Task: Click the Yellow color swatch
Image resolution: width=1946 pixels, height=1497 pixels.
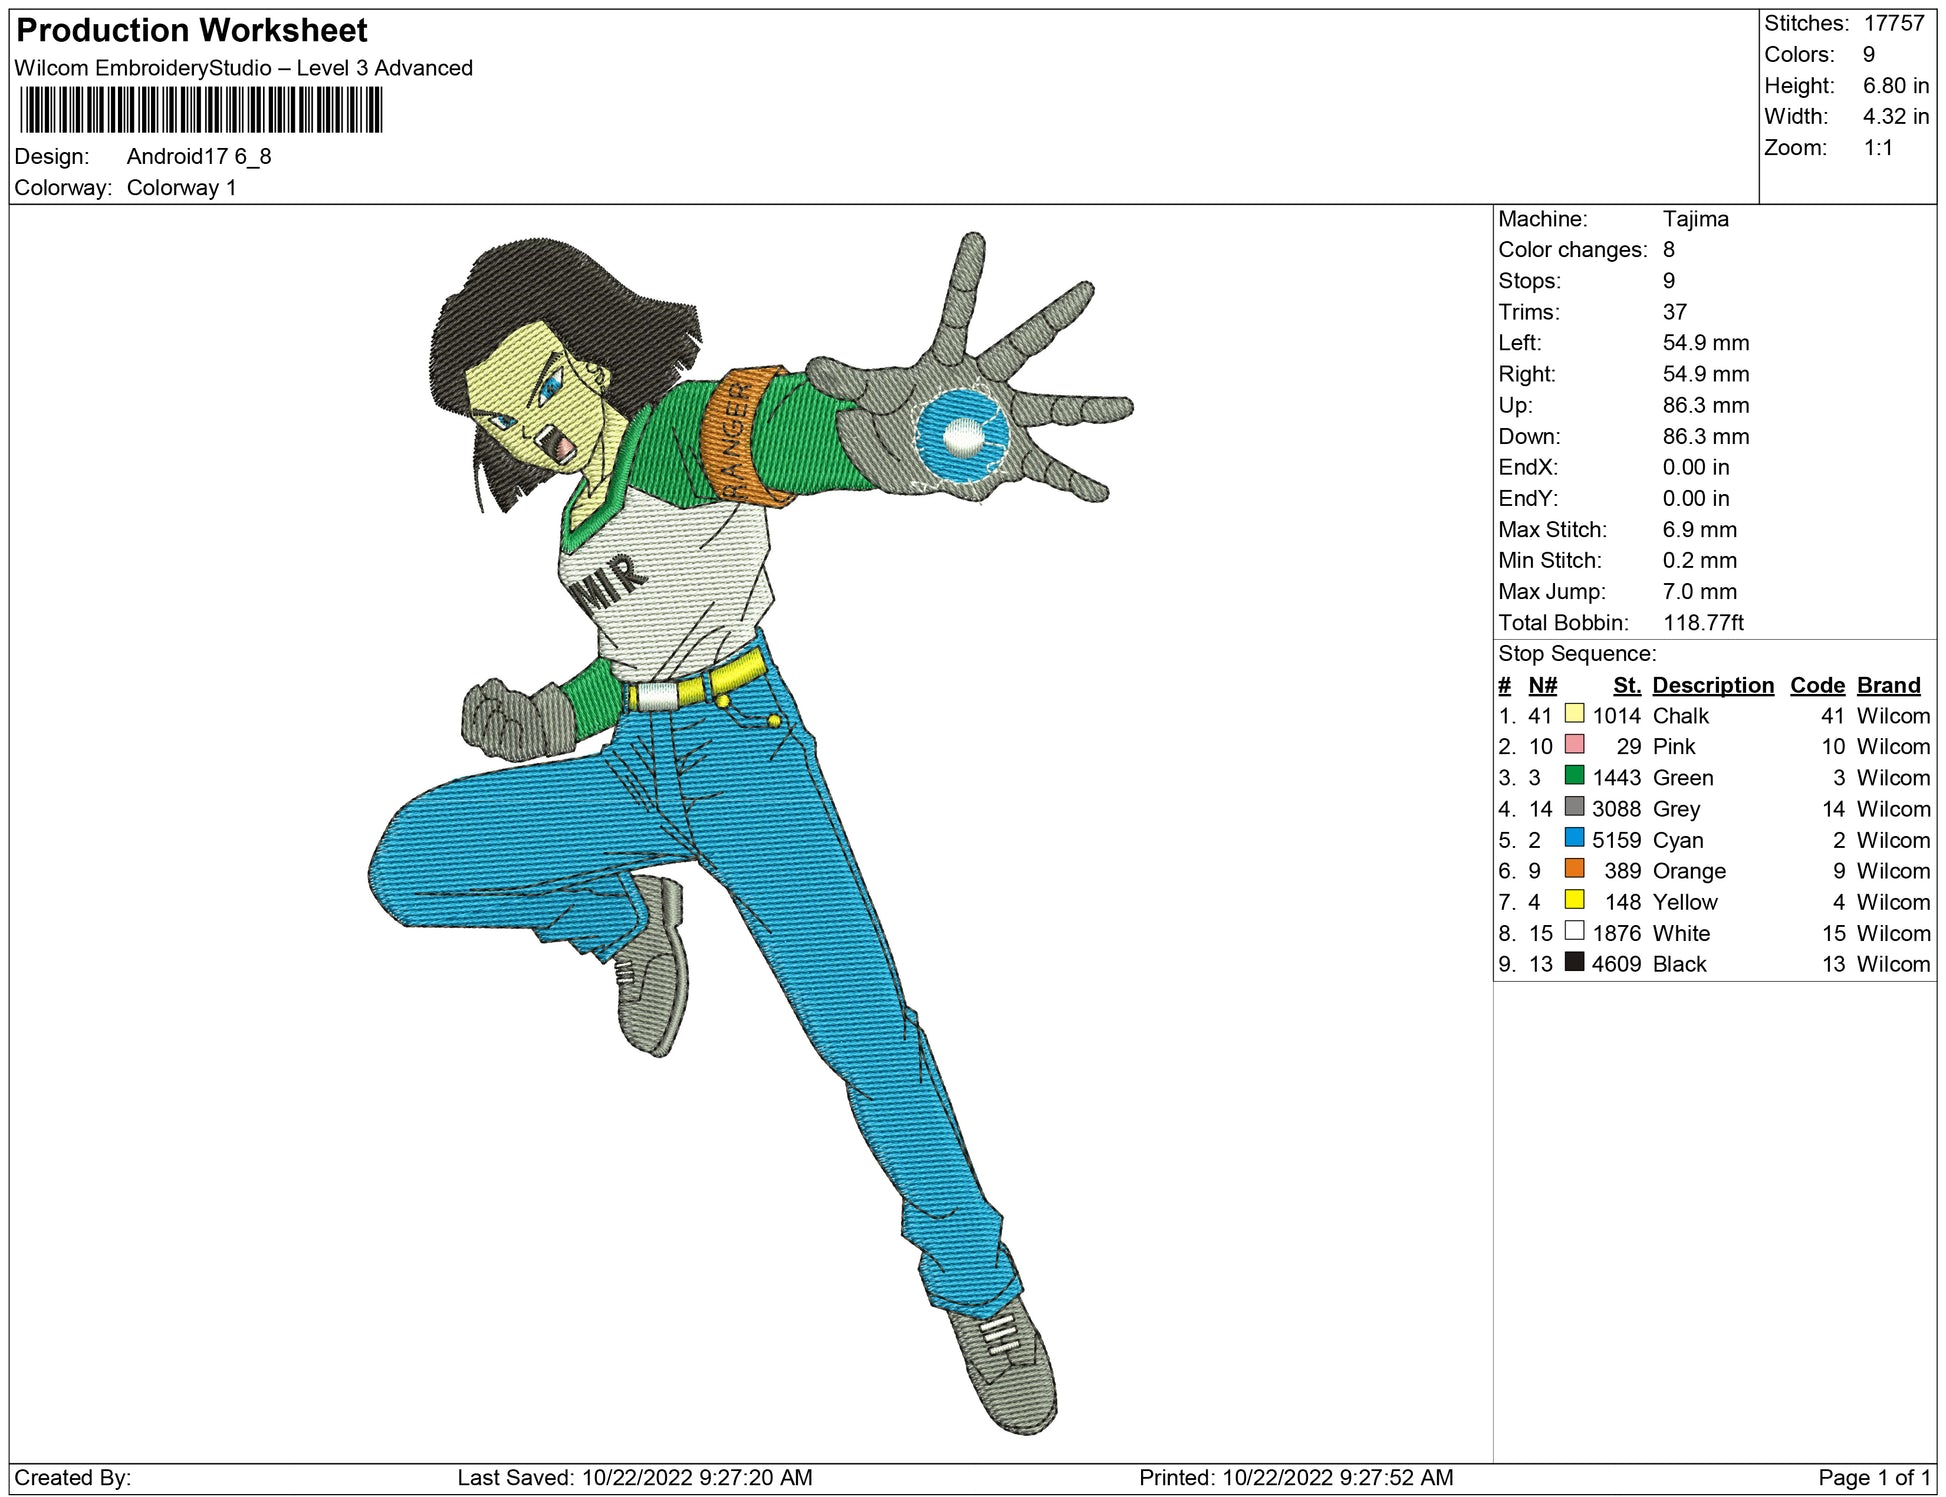Action: click(x=1574, y=899)
